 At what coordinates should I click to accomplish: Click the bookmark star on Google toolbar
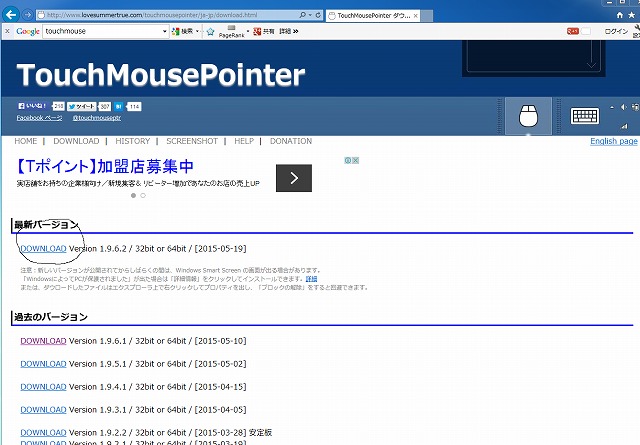(x=210, y=31)
